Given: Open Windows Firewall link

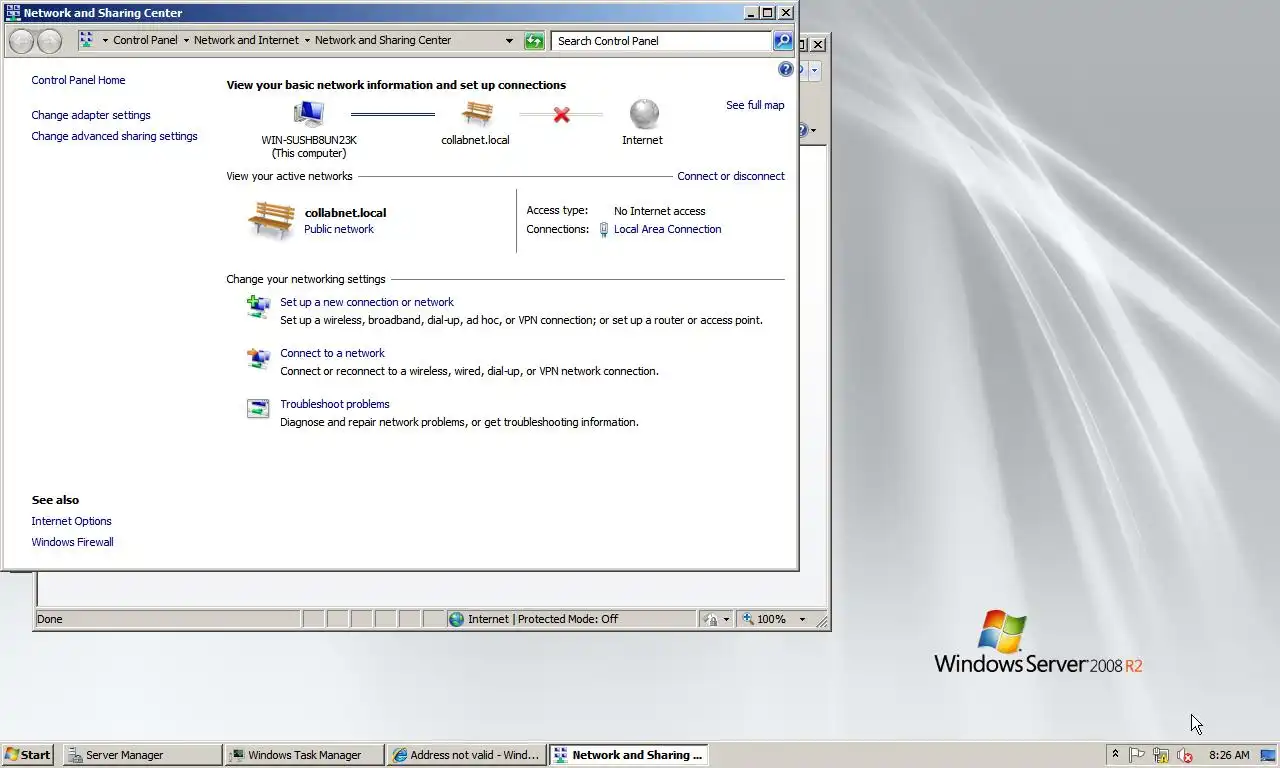Looking at the screenshot, I should pos(72,542).
